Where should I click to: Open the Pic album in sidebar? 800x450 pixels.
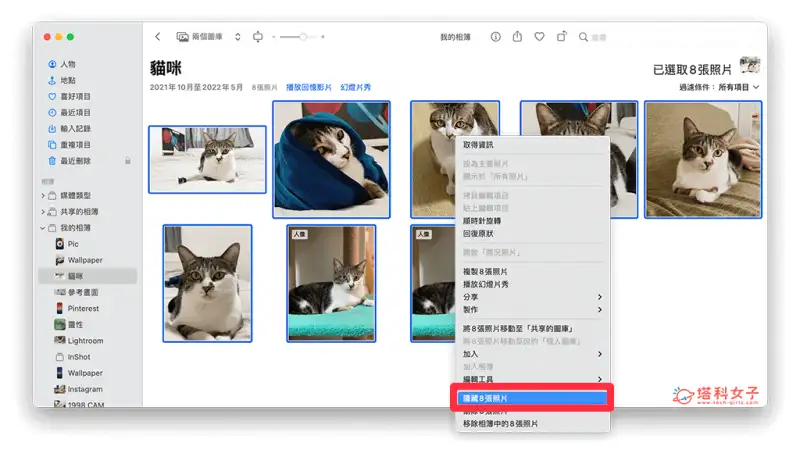73,244
